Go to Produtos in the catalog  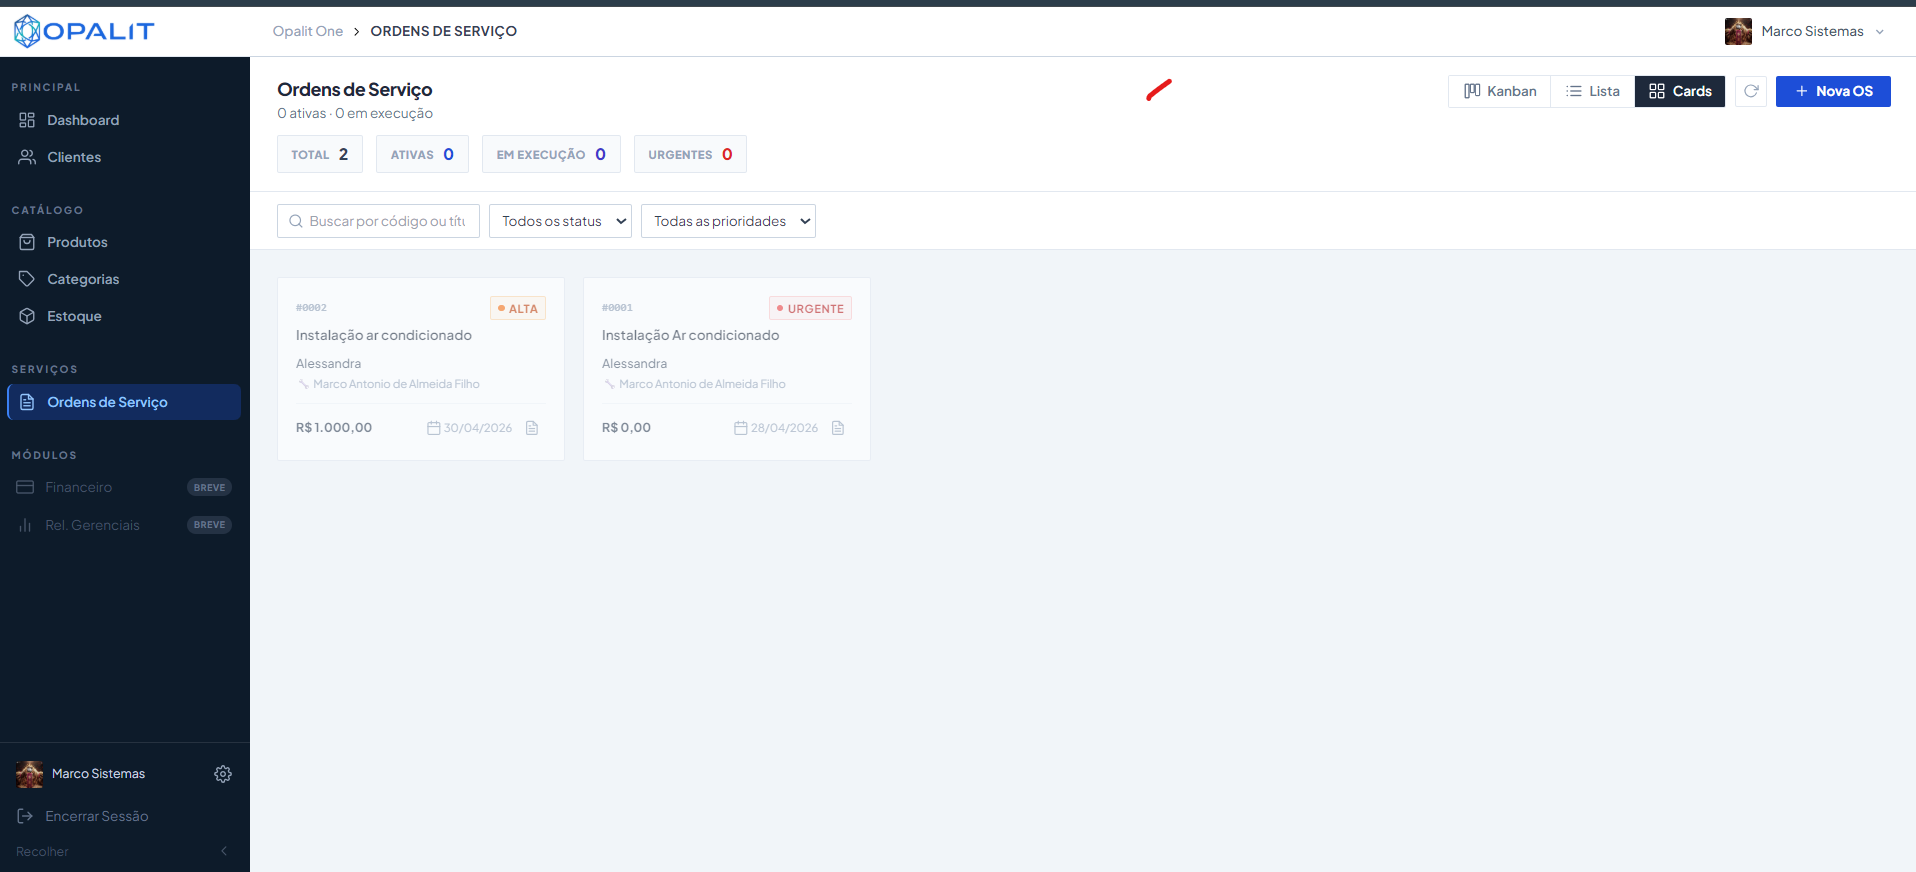tap(125, 242)
